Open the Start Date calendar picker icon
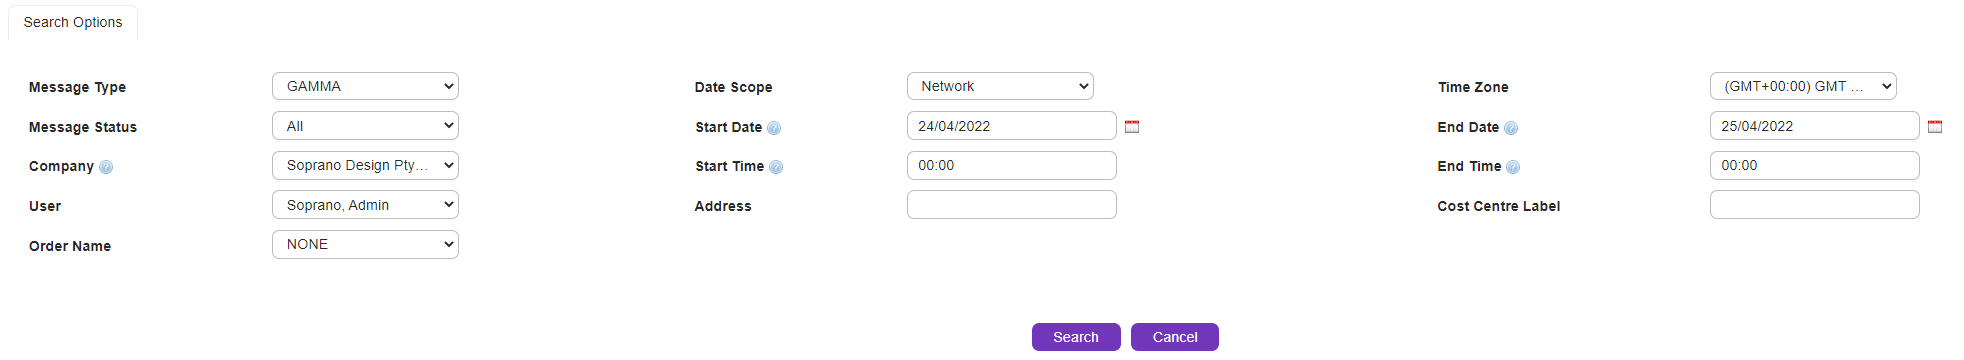This screenshot has width=1964, height=360. click(1132, 127)
